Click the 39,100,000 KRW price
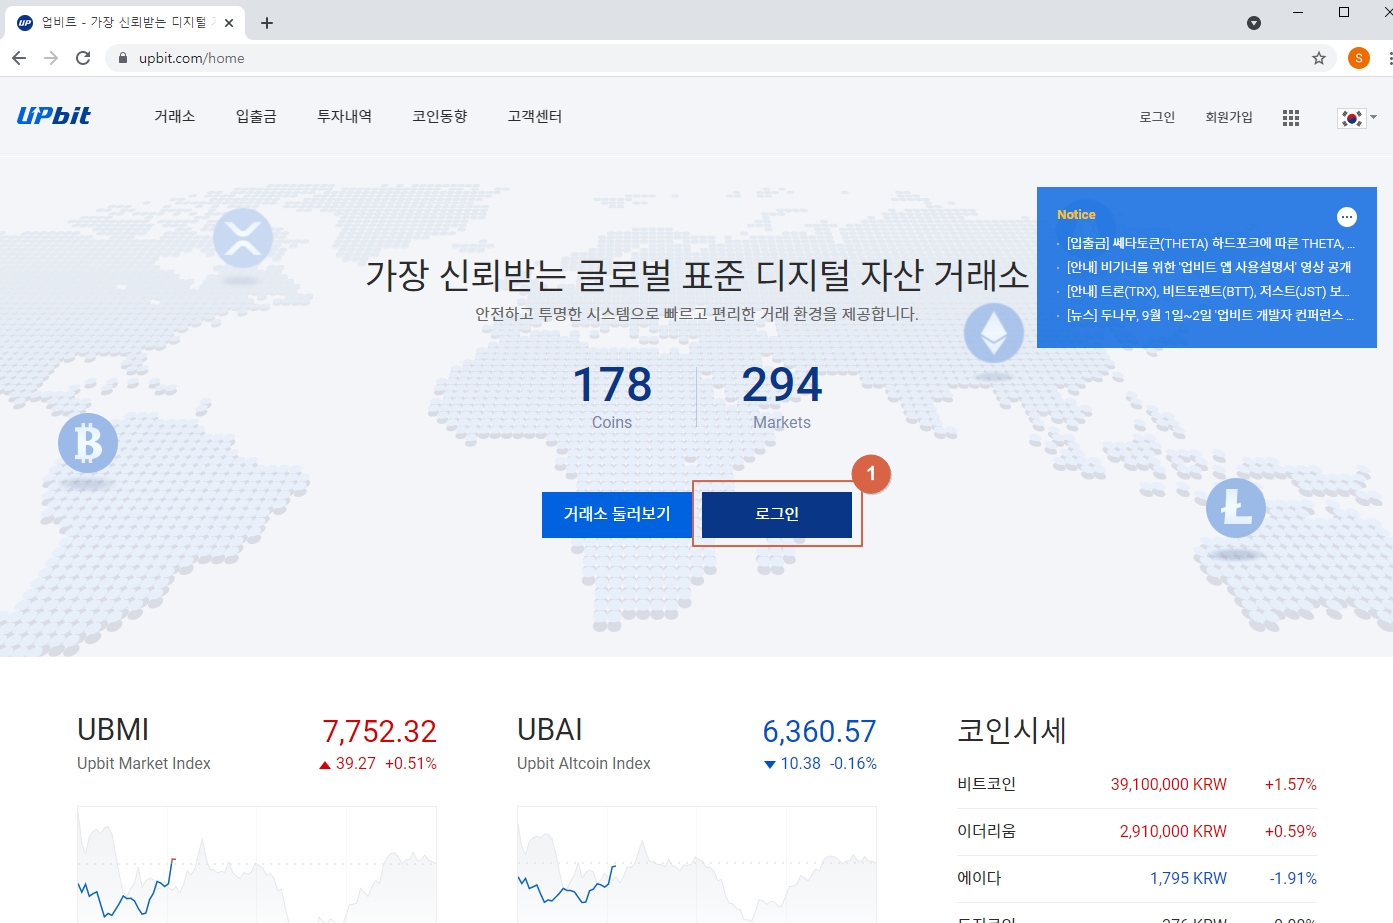Image resolution: width=1393 pixels, height=923 pixels. [x=1169, y=785]
